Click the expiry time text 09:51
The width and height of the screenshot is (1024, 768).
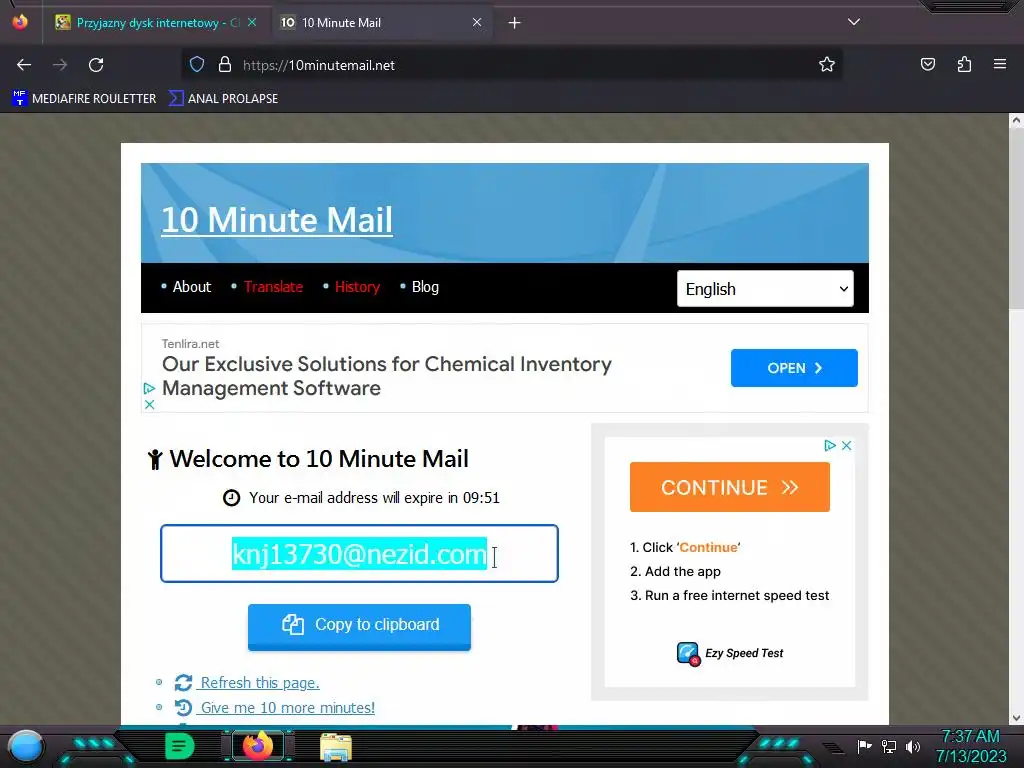point(481,498)
